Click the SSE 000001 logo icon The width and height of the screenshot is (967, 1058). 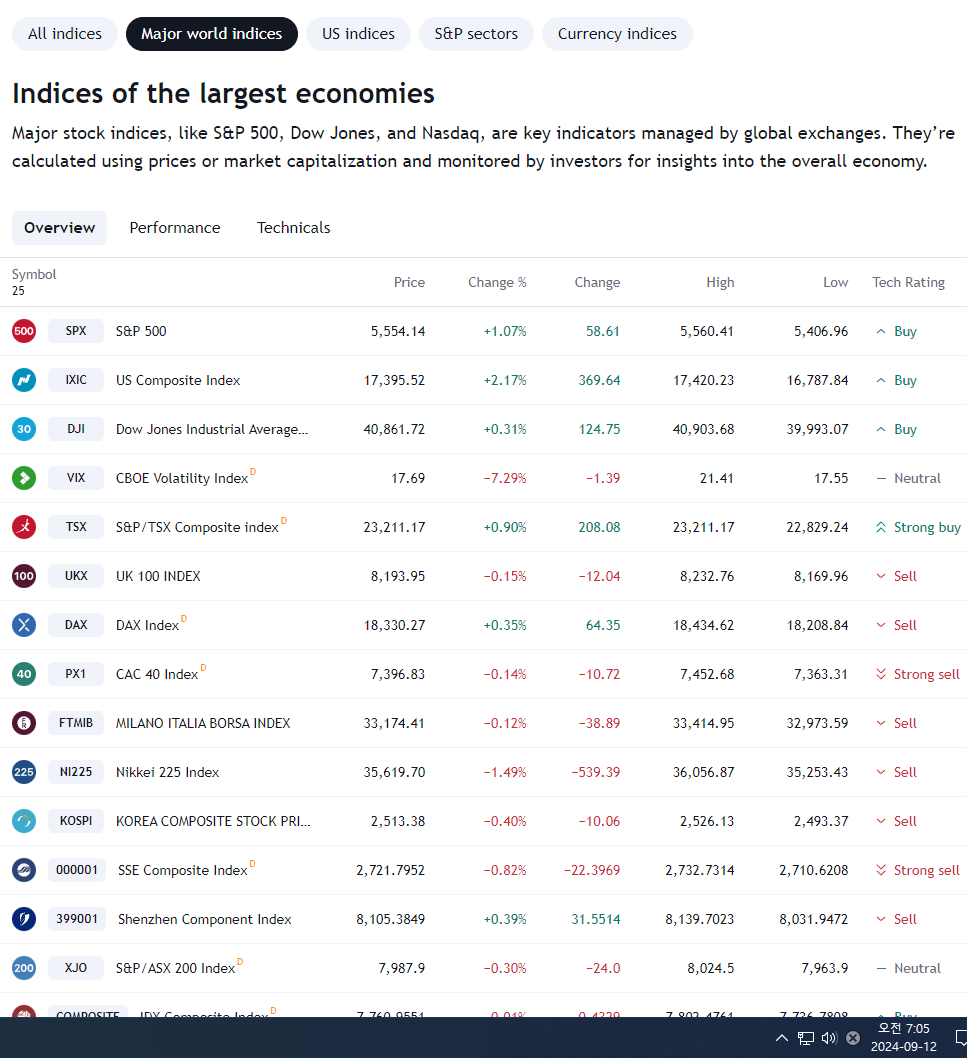pos(24,870)
